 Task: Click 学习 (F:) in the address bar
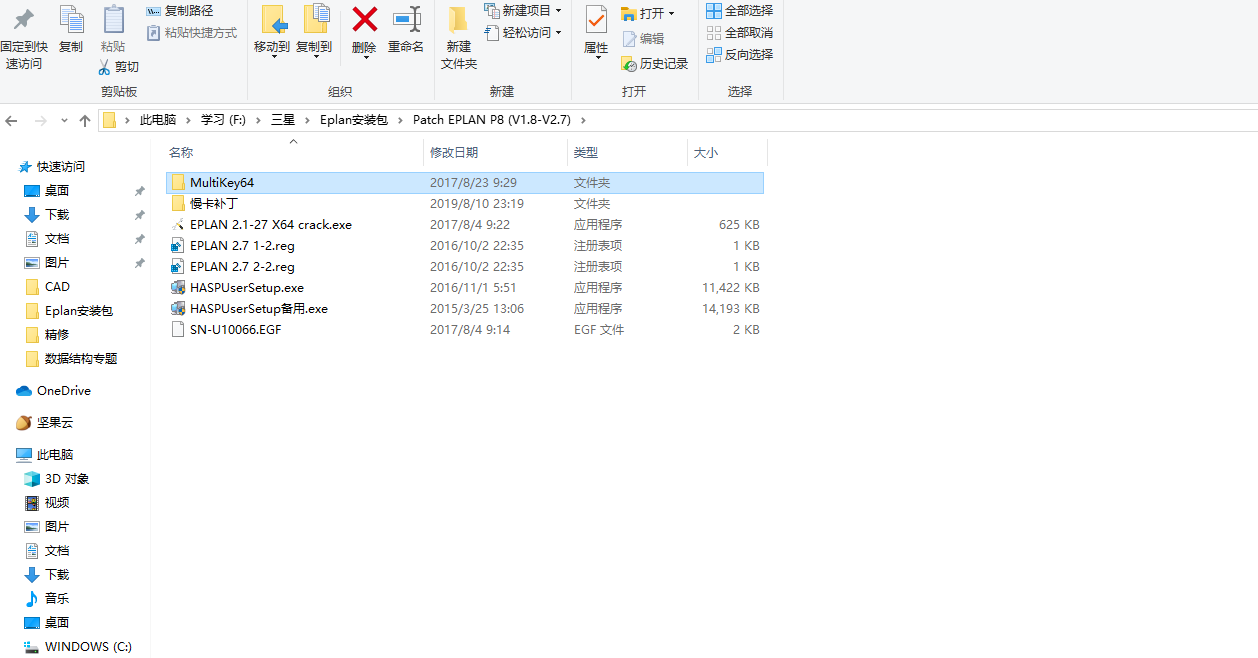tap(223, 120)
